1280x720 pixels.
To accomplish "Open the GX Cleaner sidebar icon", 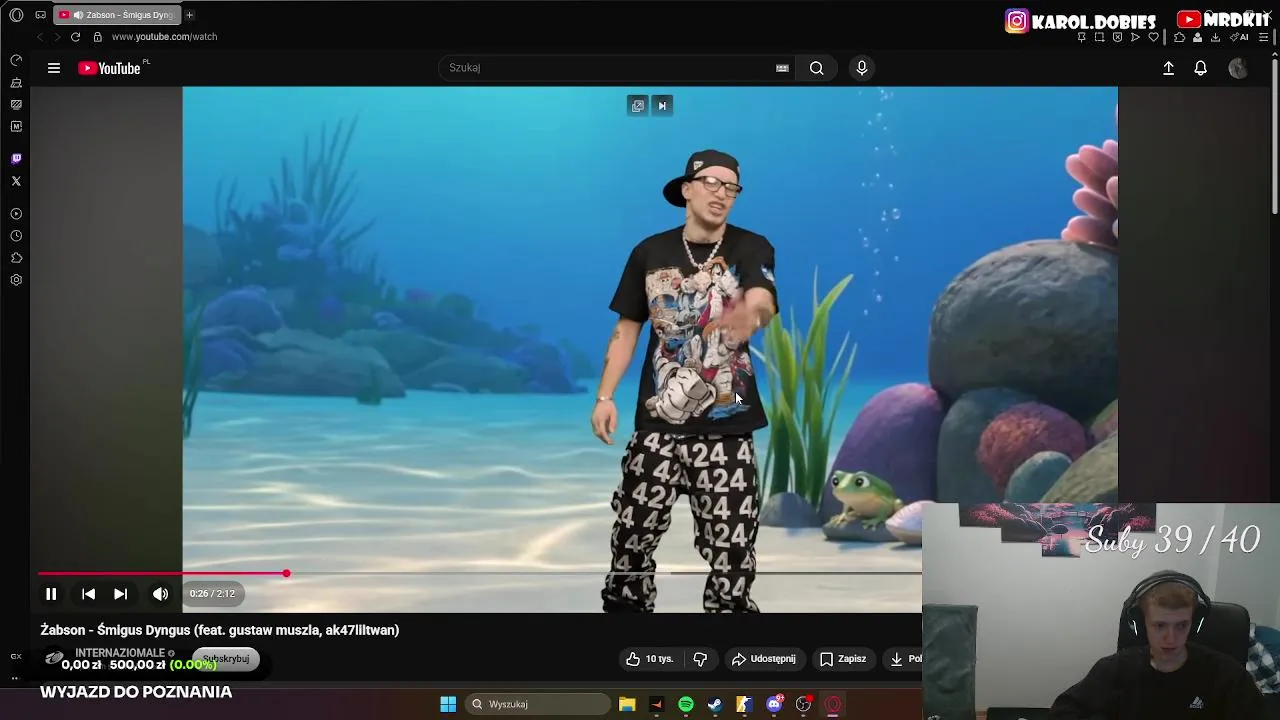I will [x=16, y=83].
